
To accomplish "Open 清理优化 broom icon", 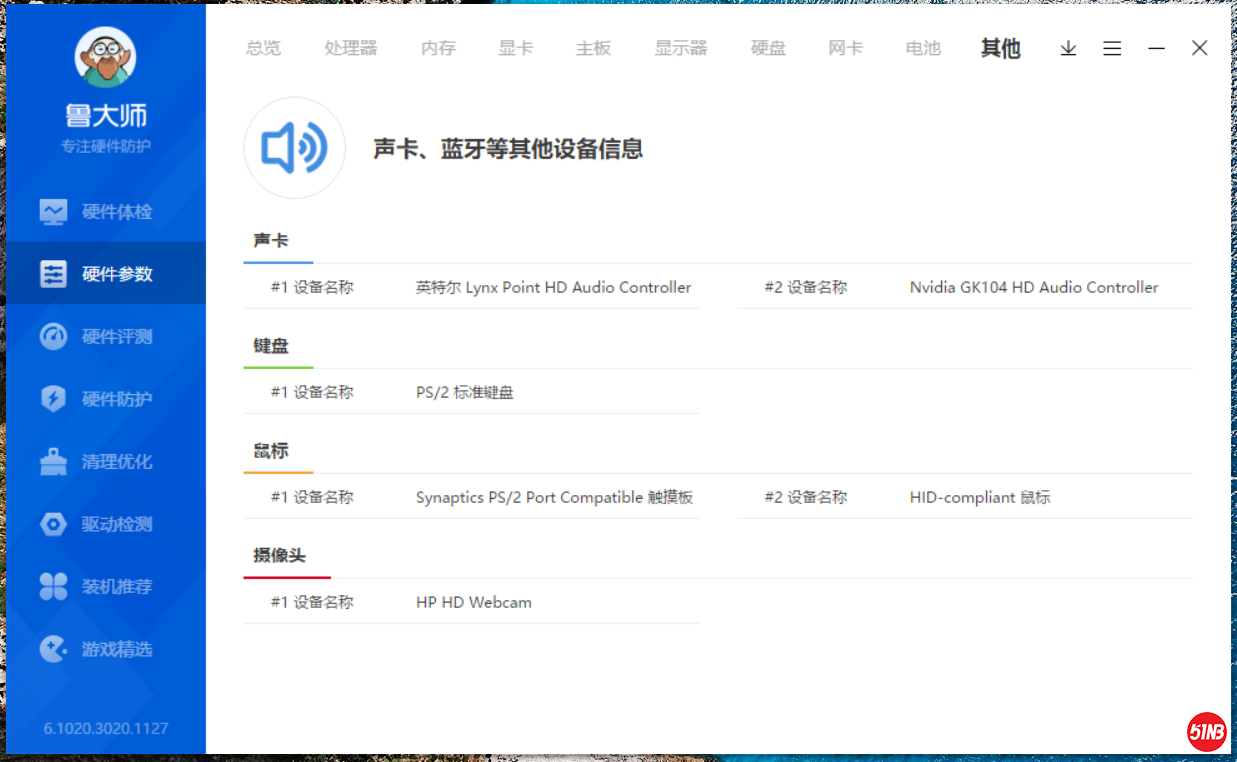I will [x=53, y=462].
